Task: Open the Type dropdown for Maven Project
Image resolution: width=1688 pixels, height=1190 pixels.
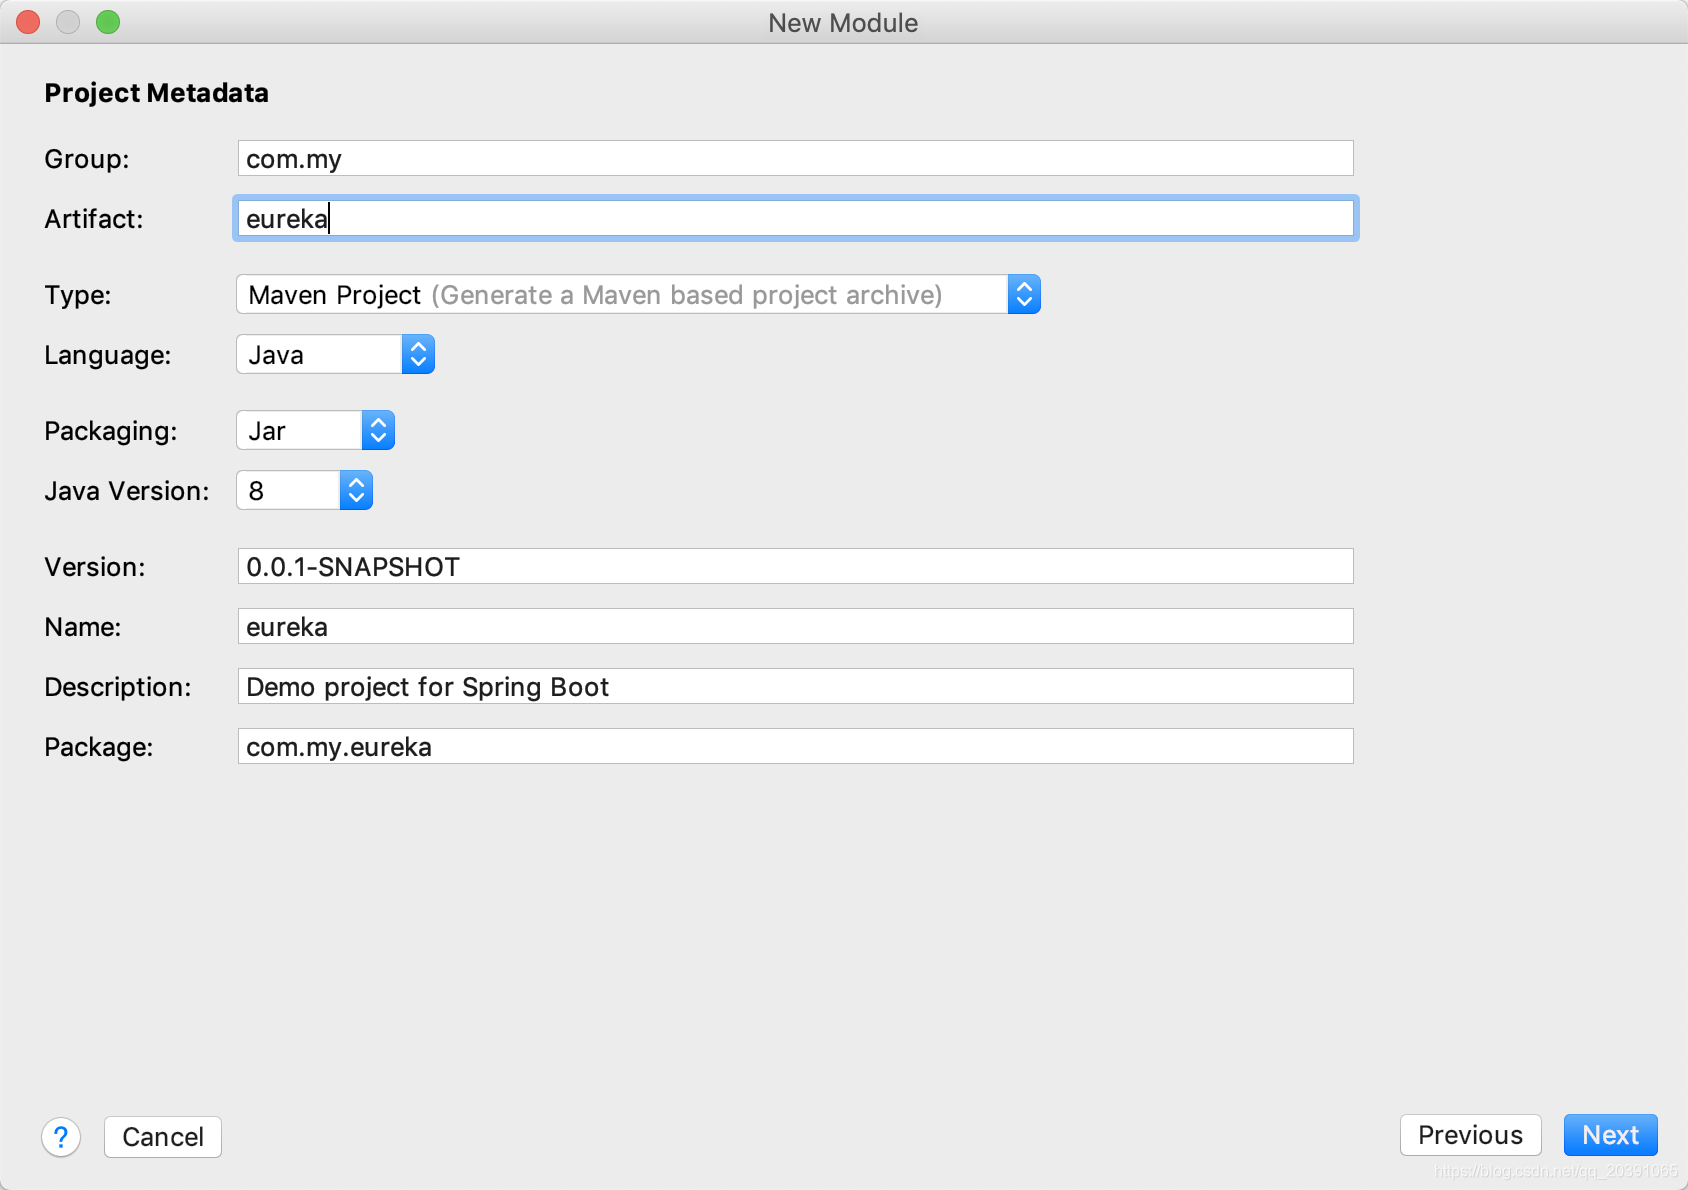Action: click(x=638, y=295)
